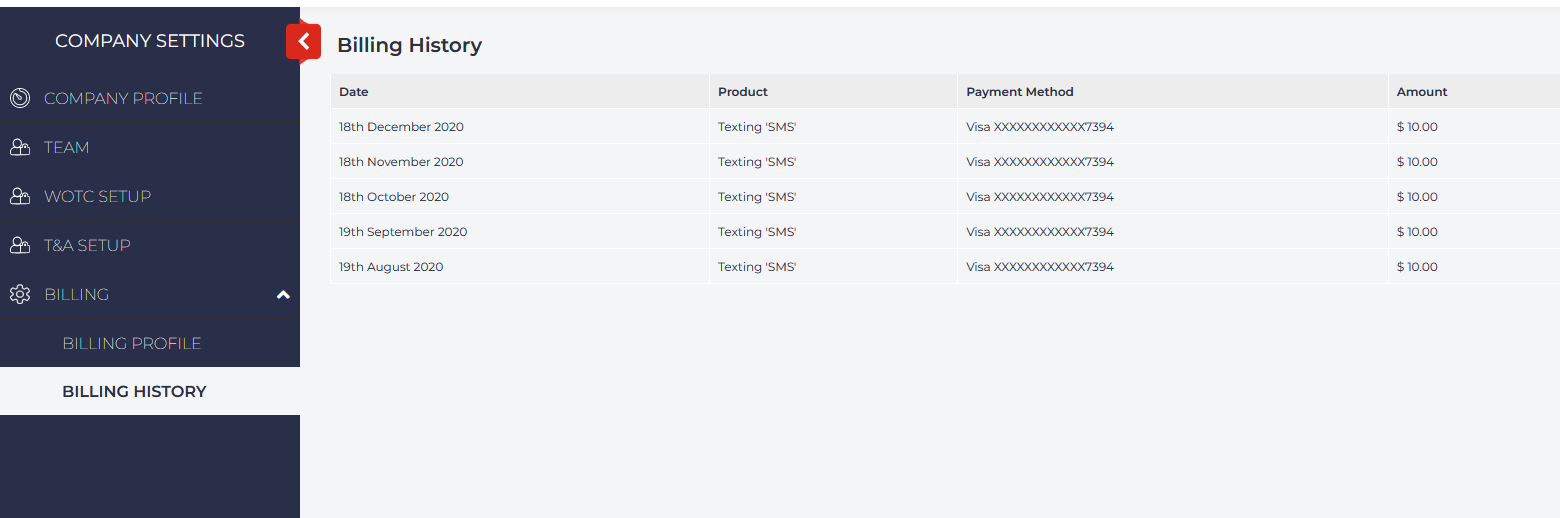Image resolution: width=1560 pixels, height=518 pixels.
Task: Click the Product column header
Action: [743, 92]
